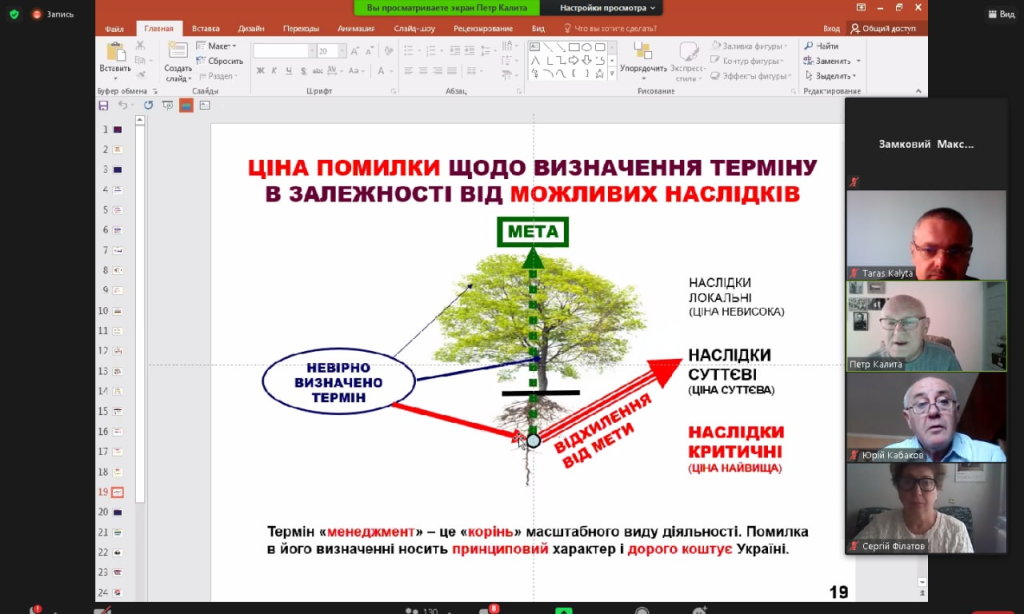Open change case Aa dropdown
Screen dimensions: 1024x614
point(355,71)
